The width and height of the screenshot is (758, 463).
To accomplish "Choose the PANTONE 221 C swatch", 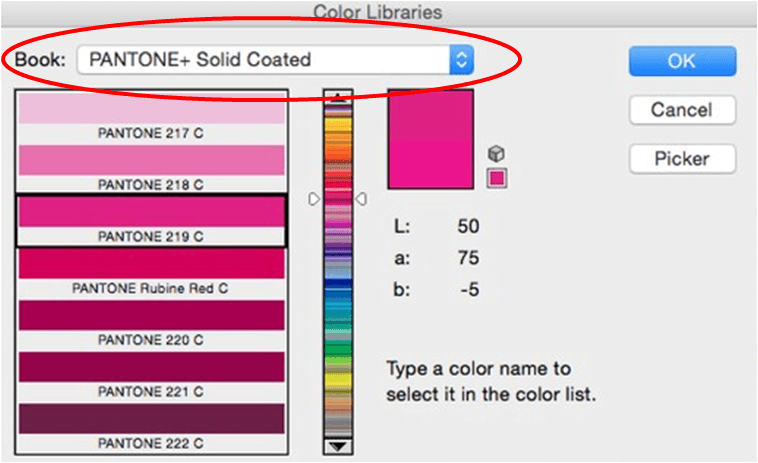I will 152,368.
